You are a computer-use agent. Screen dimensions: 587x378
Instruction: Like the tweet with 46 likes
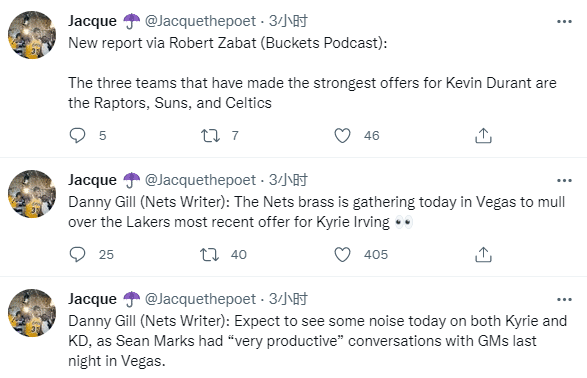click(342, 135)
